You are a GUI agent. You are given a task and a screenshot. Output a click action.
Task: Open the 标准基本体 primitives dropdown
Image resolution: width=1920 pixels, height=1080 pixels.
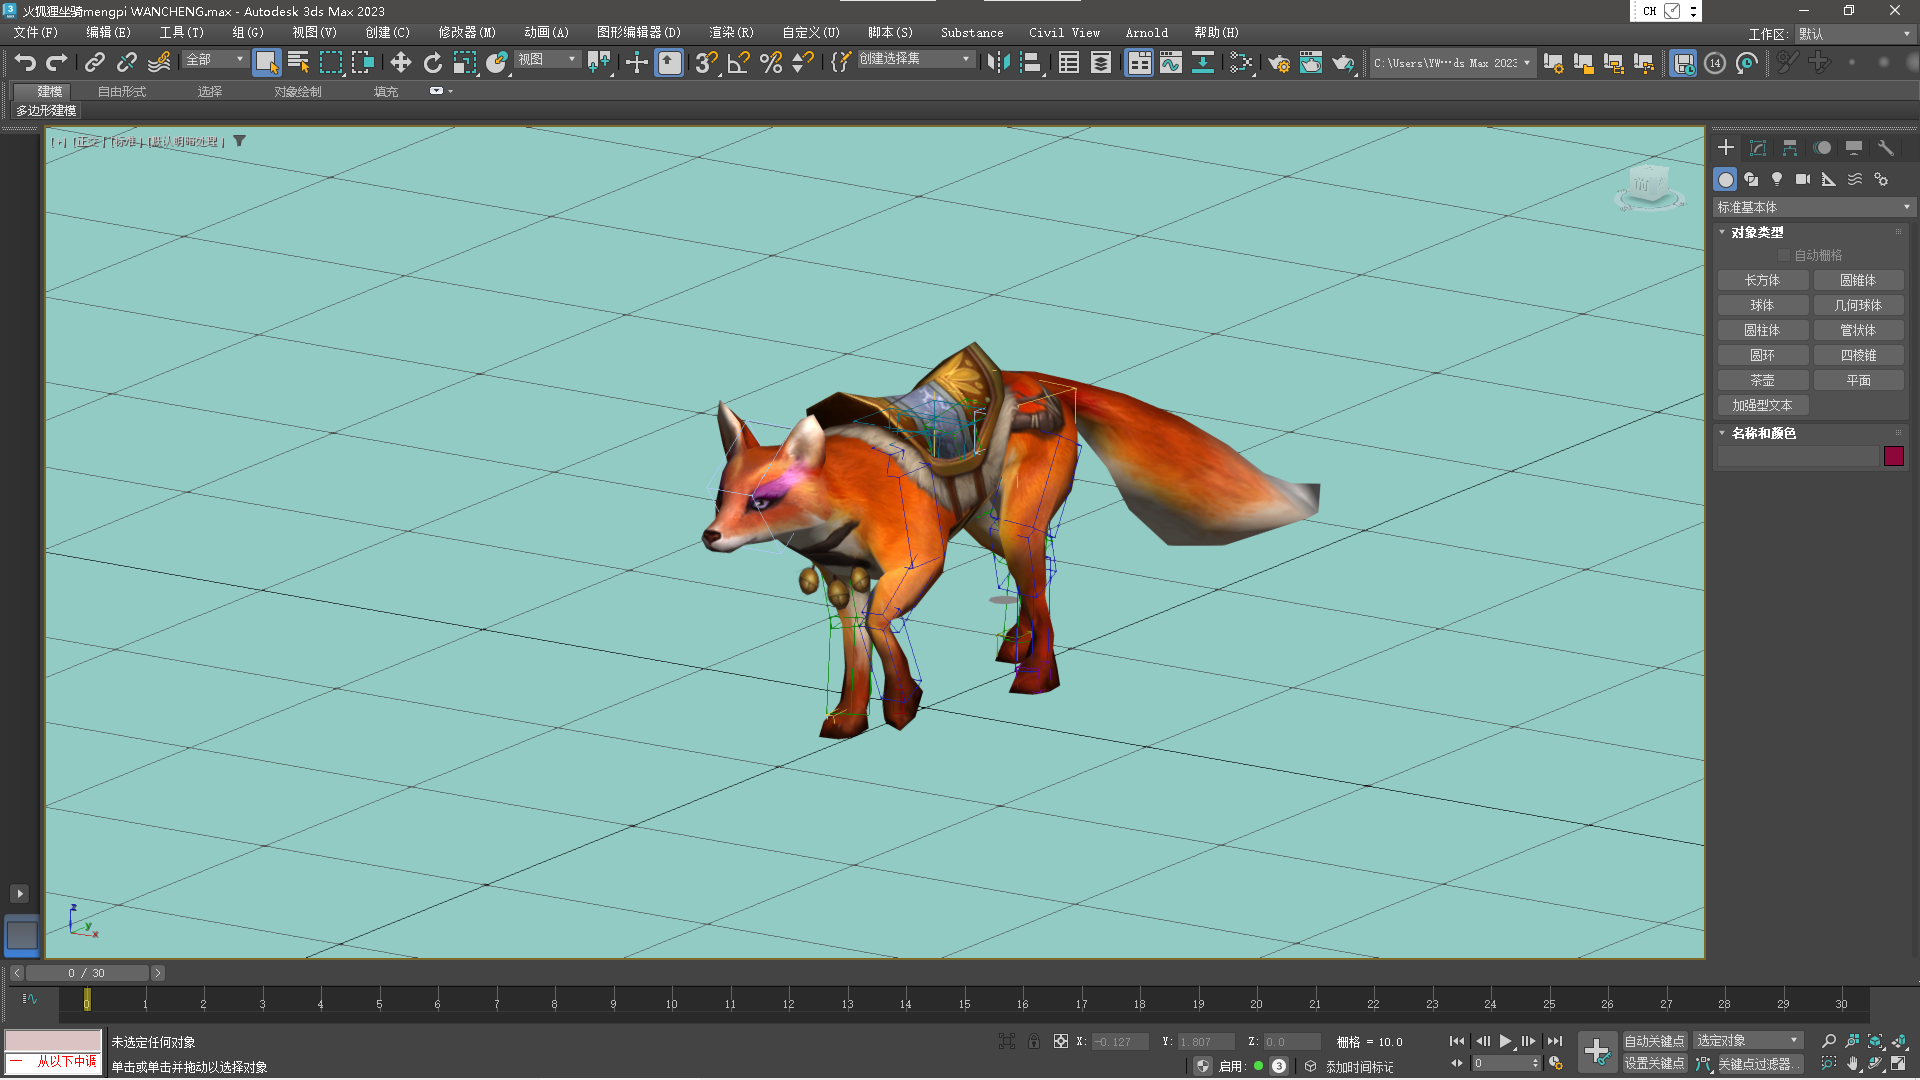tap(1813, 207)
